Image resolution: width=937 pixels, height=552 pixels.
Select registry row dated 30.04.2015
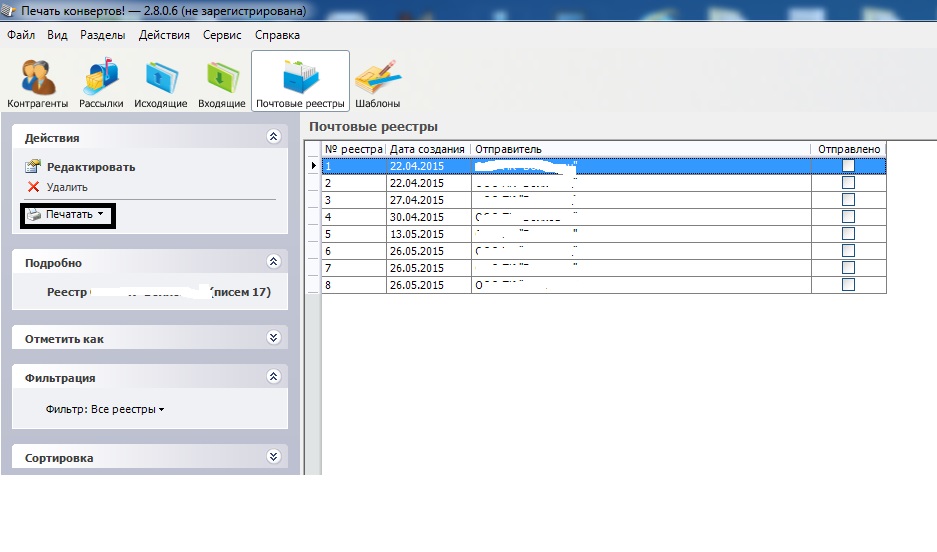pyautogui.click(x=427, y=217)
